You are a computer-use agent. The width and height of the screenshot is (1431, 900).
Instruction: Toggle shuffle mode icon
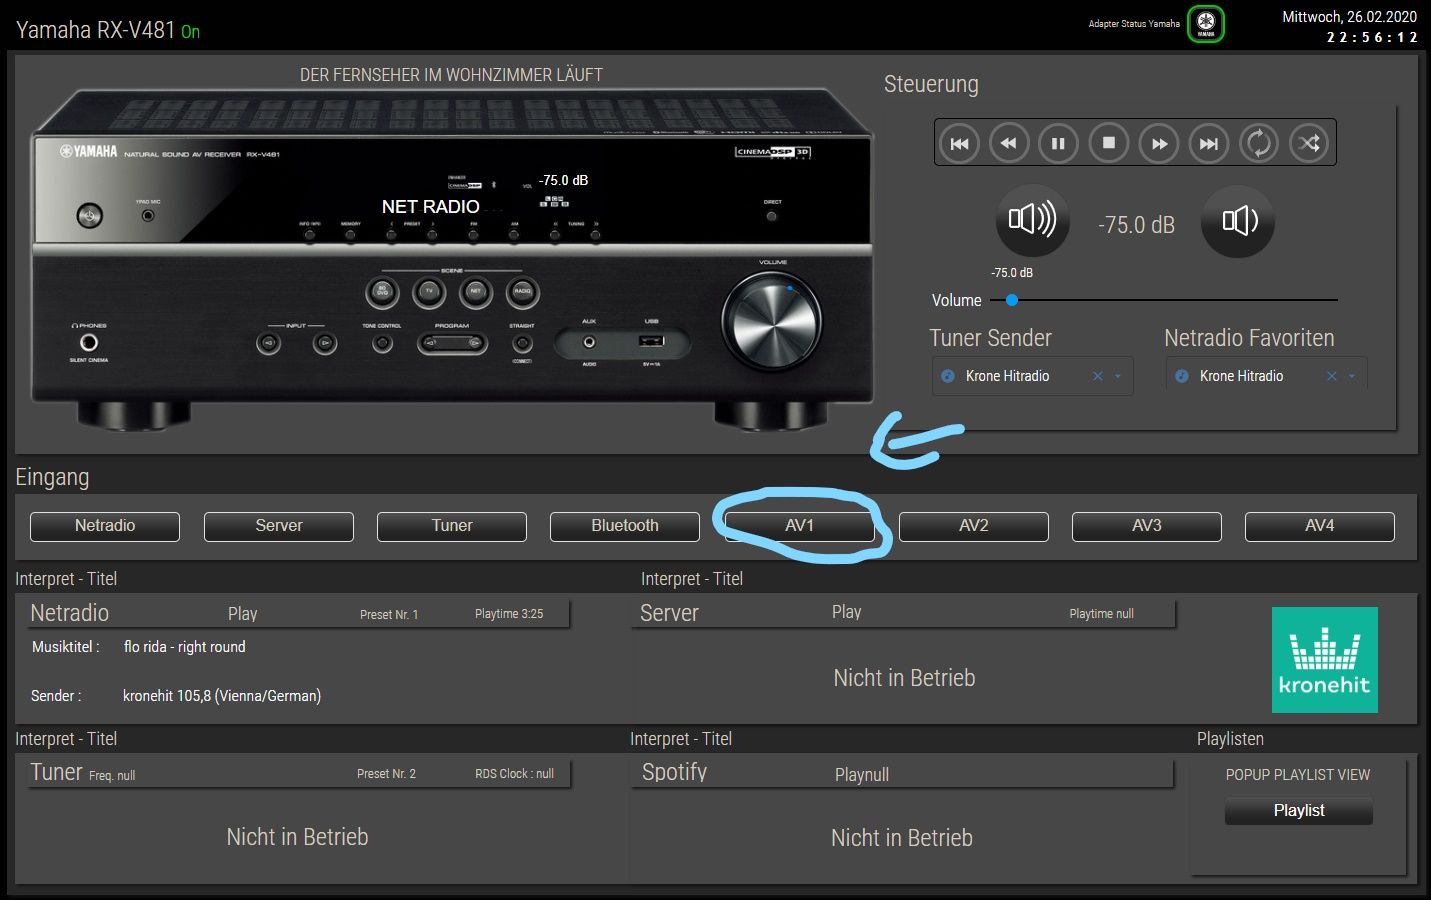pyautogui.click(x=1309, y=143)
